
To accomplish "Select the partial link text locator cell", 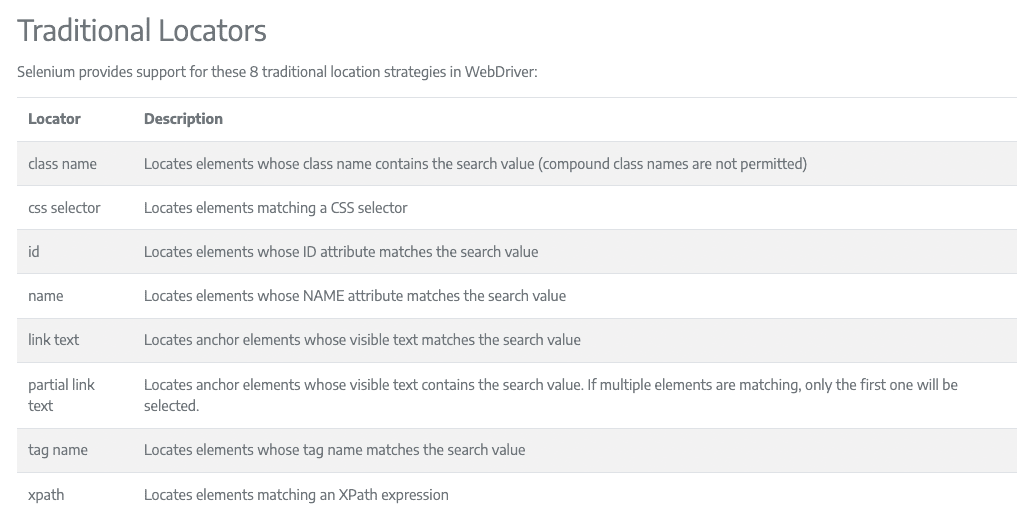I will tap(61, 395).
